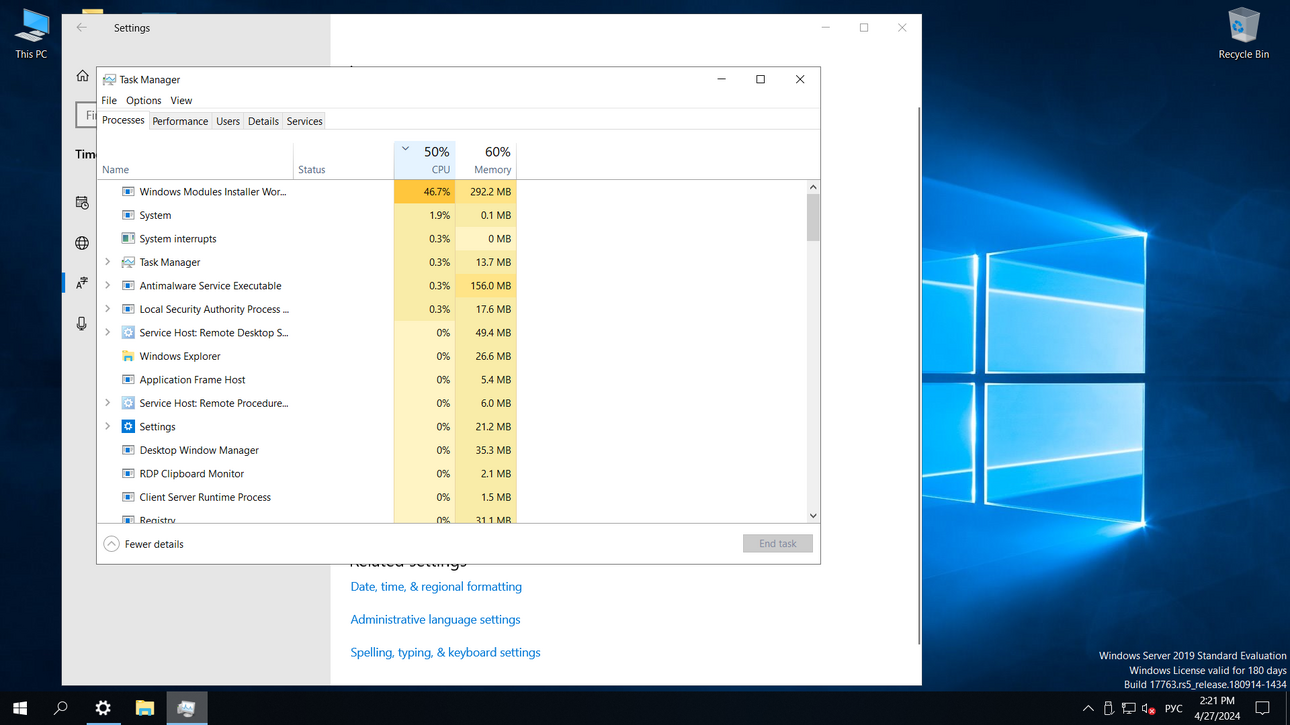Image resolution: width=1290 pixels, height=725 pixels.
Task: Open Date & time icon in Settings sidebar
Action: [x=82, y=203]
